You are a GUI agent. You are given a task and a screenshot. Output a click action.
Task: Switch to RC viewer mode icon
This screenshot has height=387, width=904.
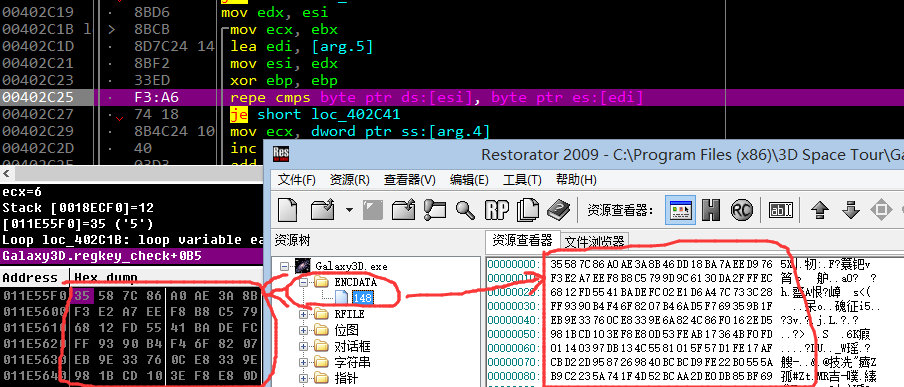tap(741, 210)
